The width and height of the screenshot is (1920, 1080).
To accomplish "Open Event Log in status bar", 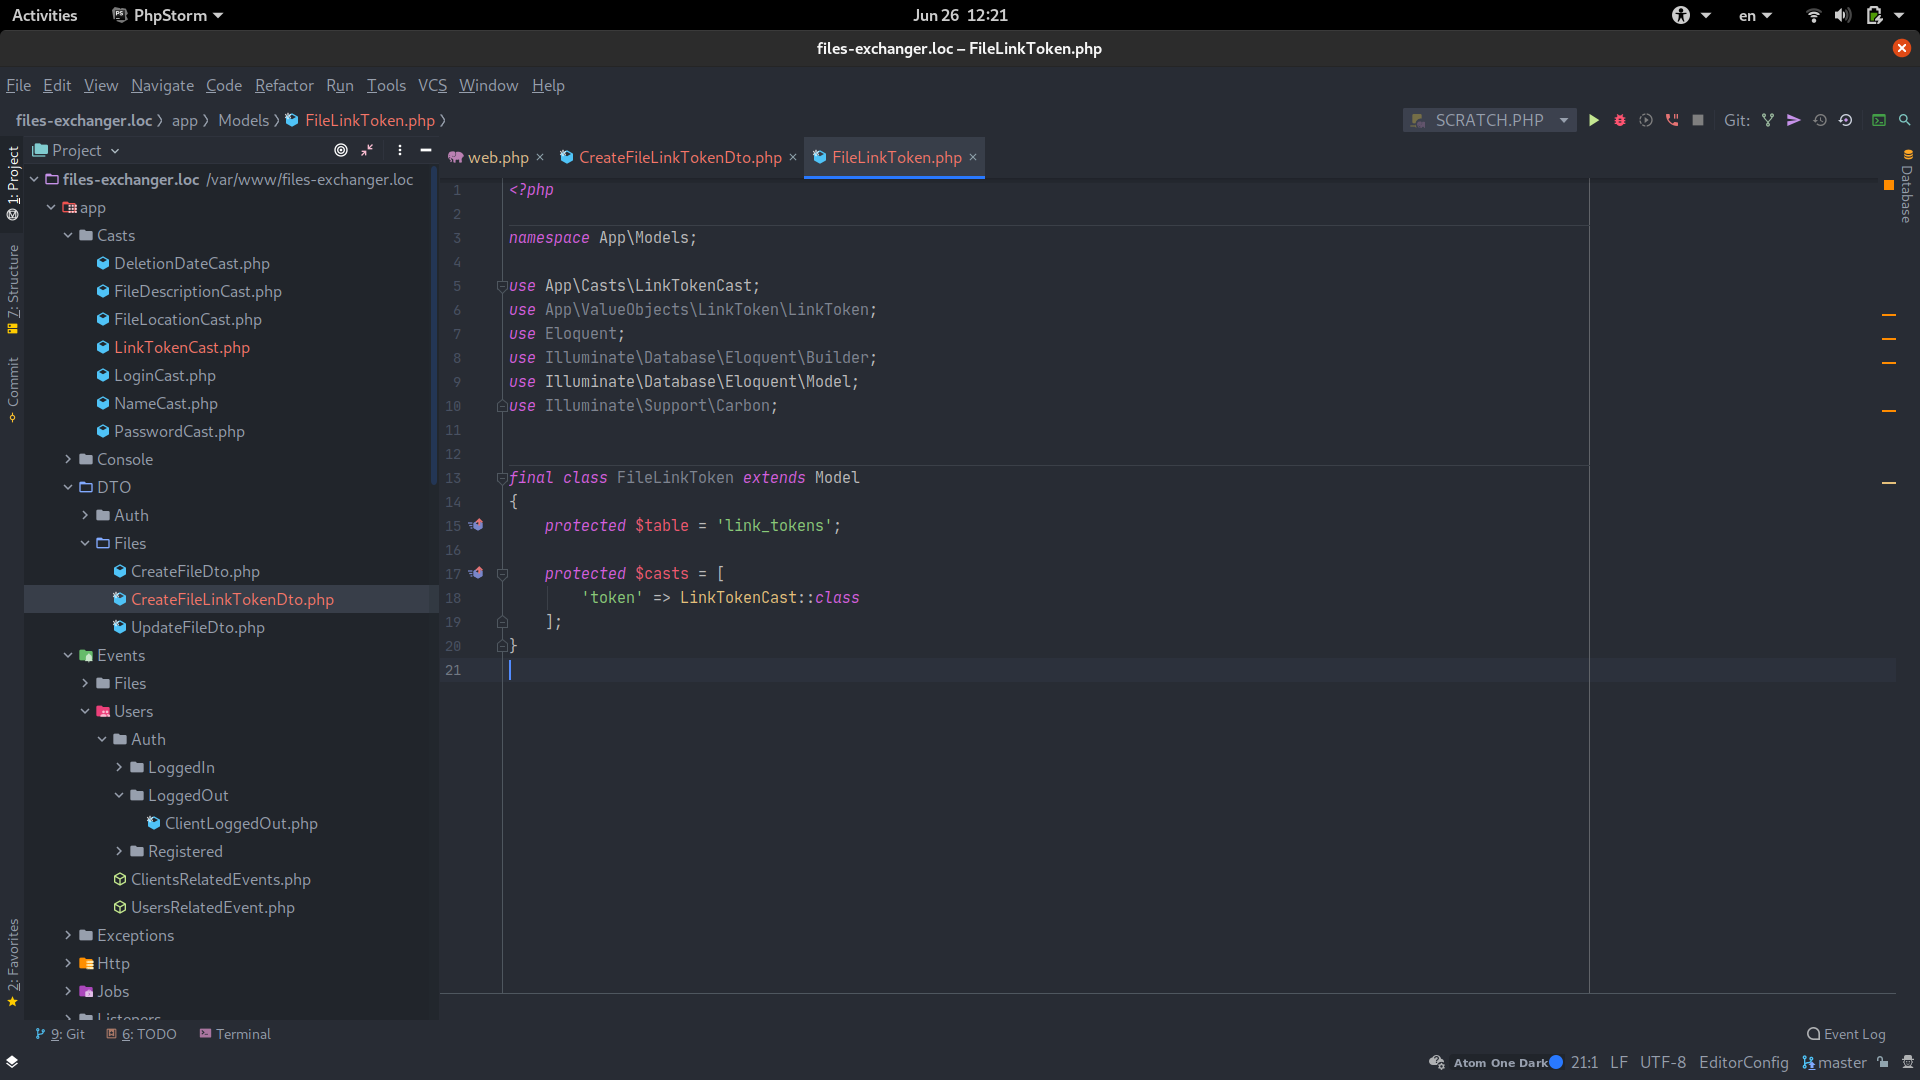I will (x=1846, y=1034).
